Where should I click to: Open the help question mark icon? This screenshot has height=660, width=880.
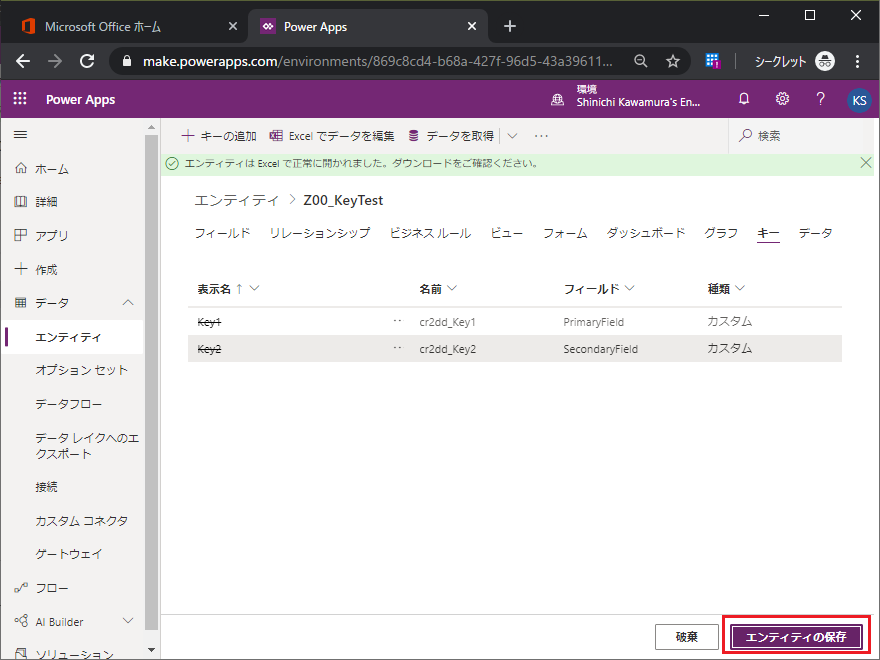tap(820, 99)
